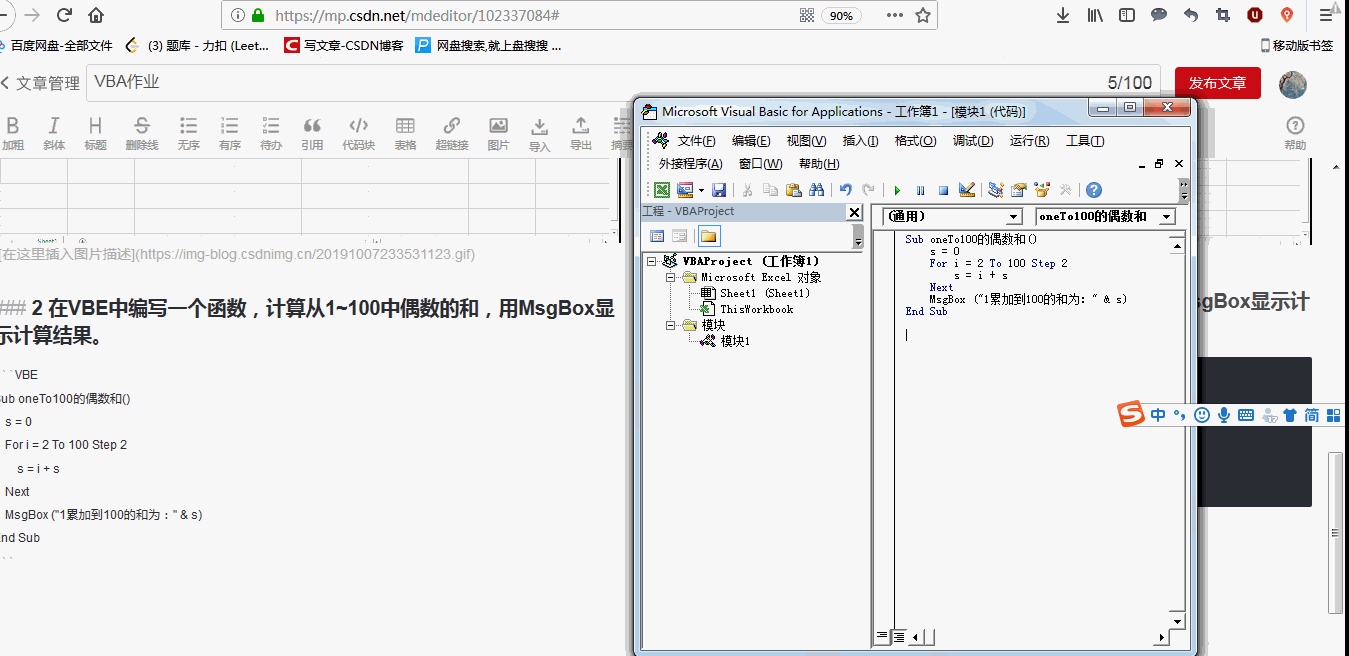Open Object Browser icon in VBA toolbar
Image resolution: width=1349 pixels, height=656 pixels.
pos(1042,190)
